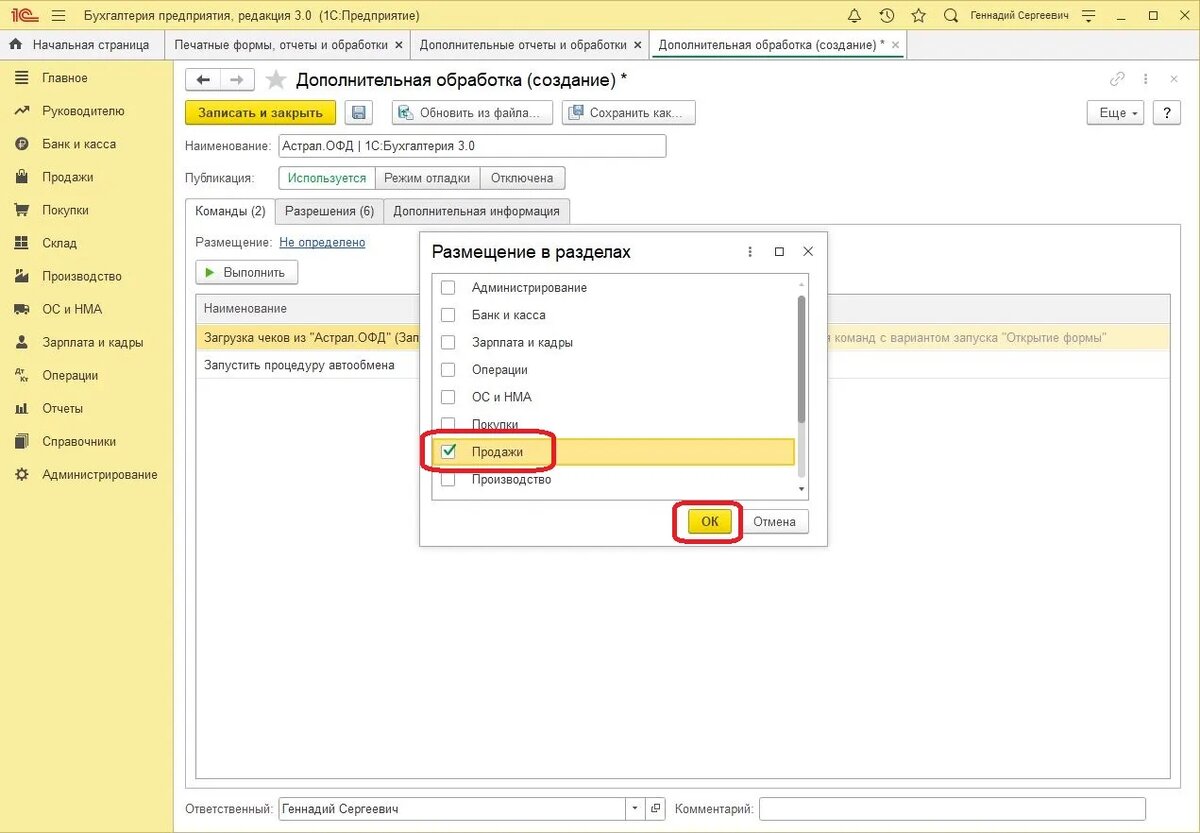Click the forward navigation arrow

pos(237,80)
